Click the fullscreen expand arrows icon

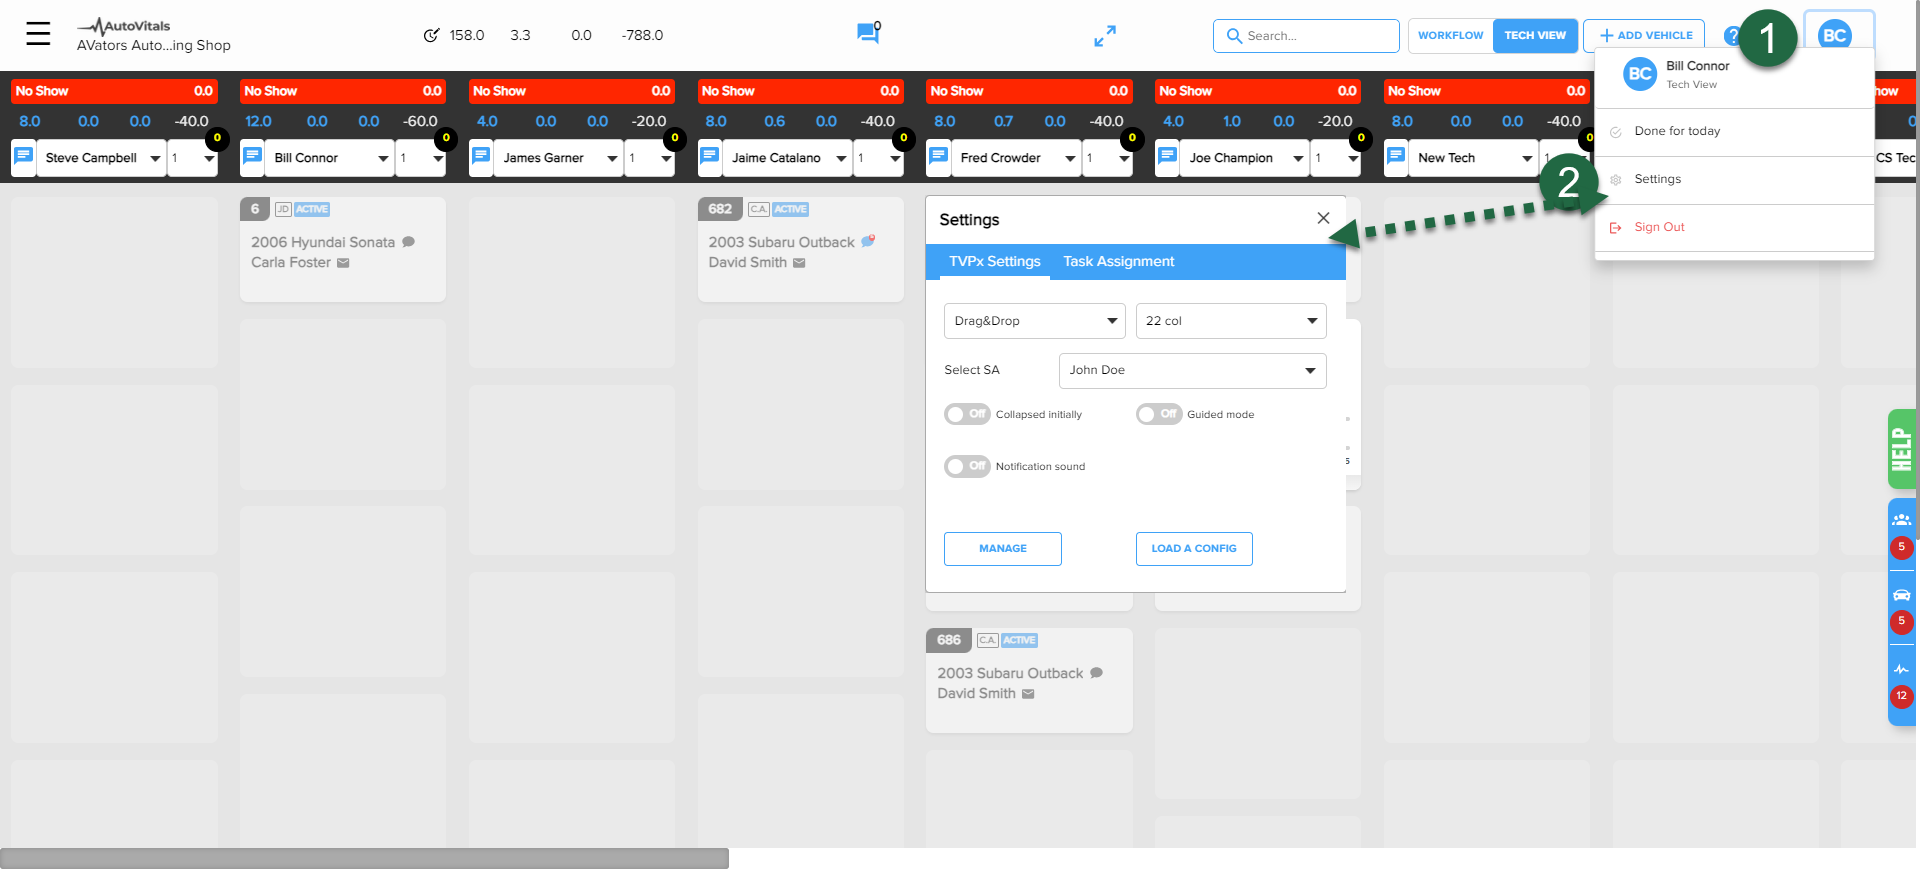(1104, 36)
